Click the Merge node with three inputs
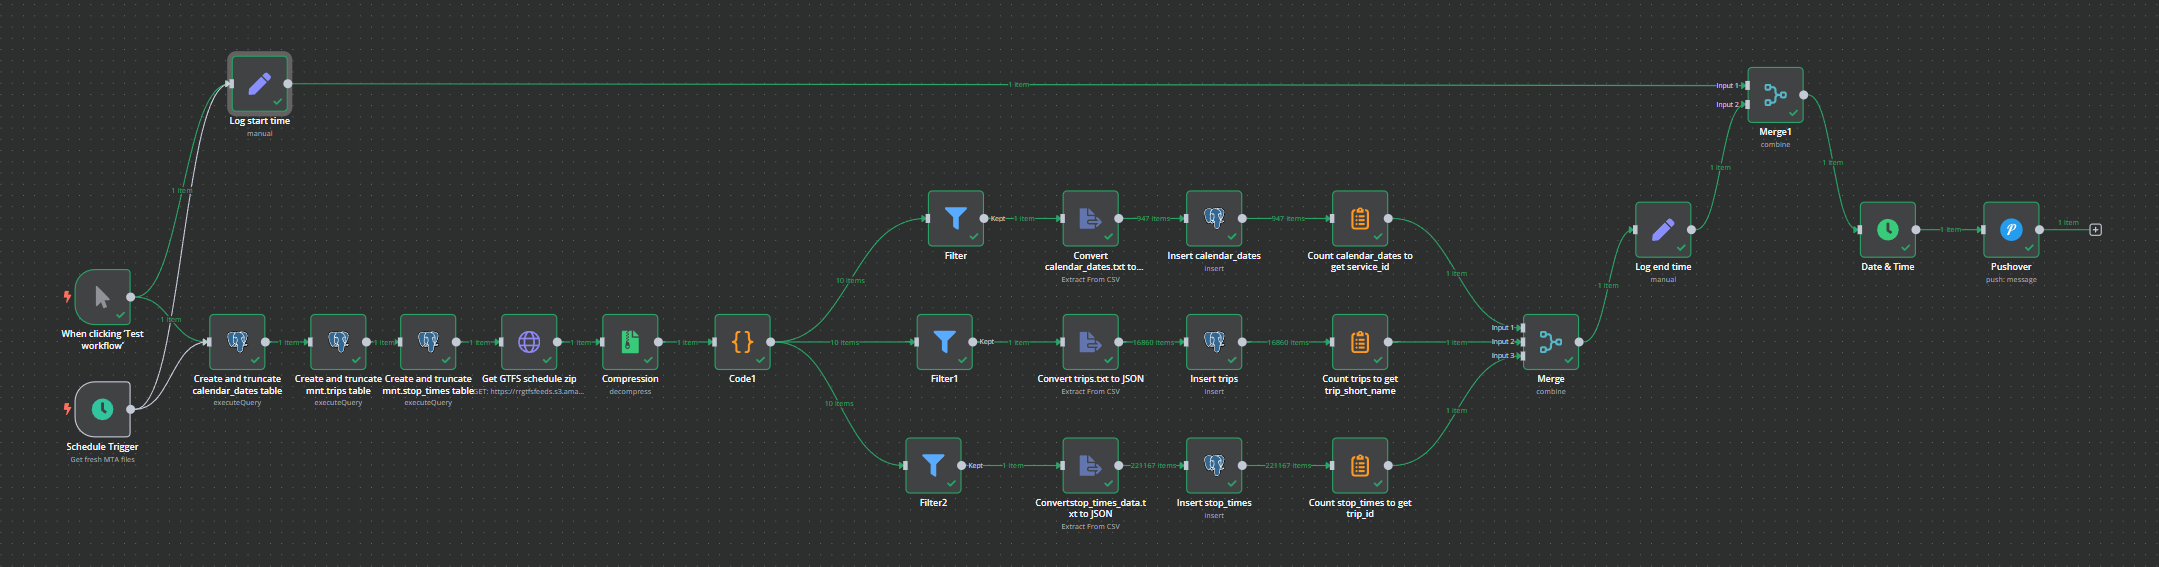The height and width of the screenshot is (567, 2159). (x=1550, y=342)
